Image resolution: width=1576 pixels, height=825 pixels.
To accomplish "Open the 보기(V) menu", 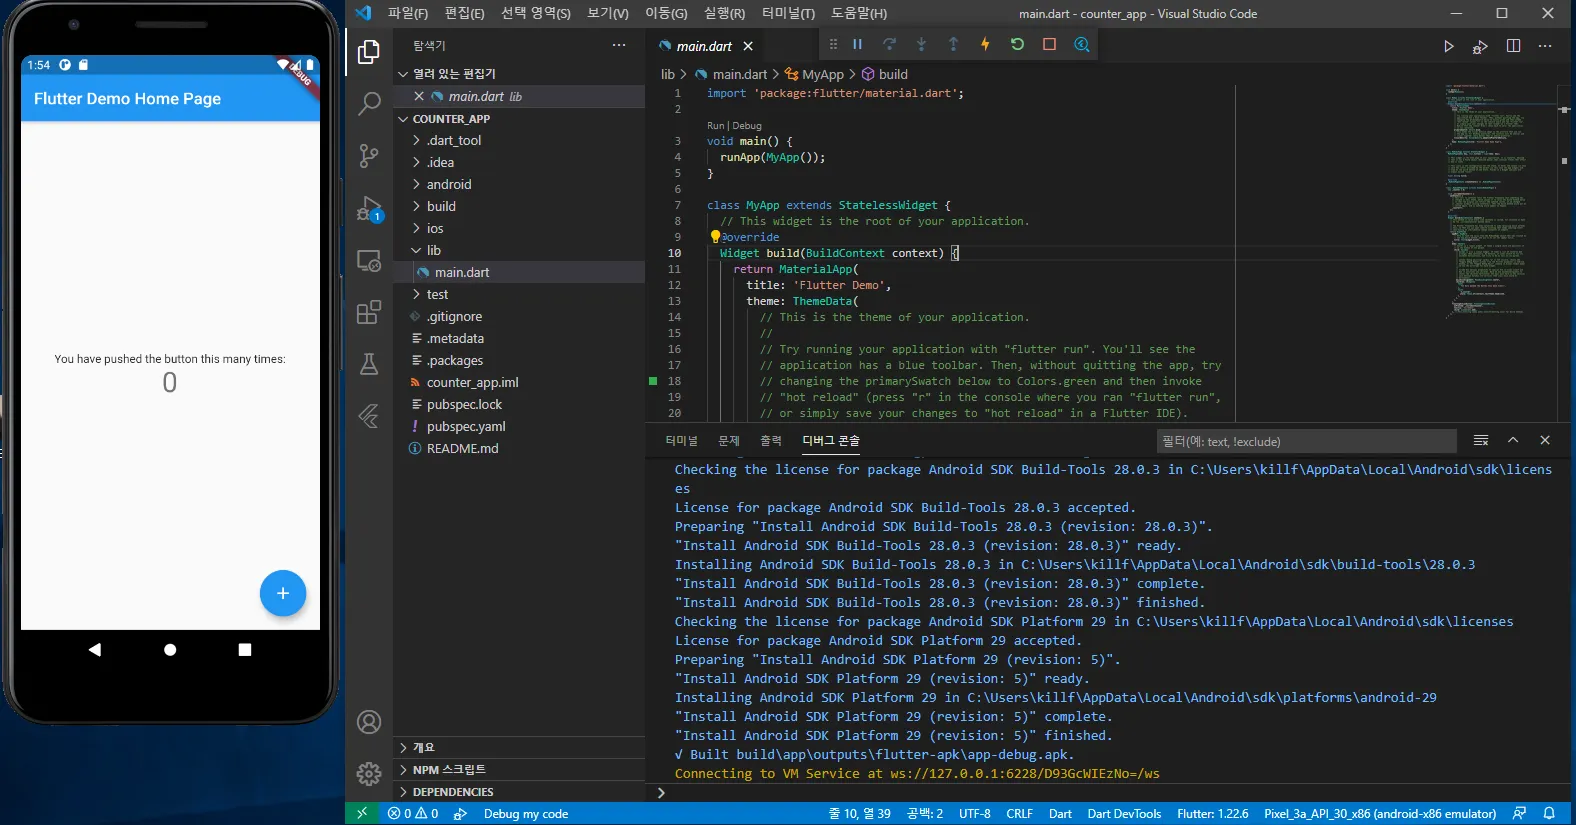I will tap(607, 13).
